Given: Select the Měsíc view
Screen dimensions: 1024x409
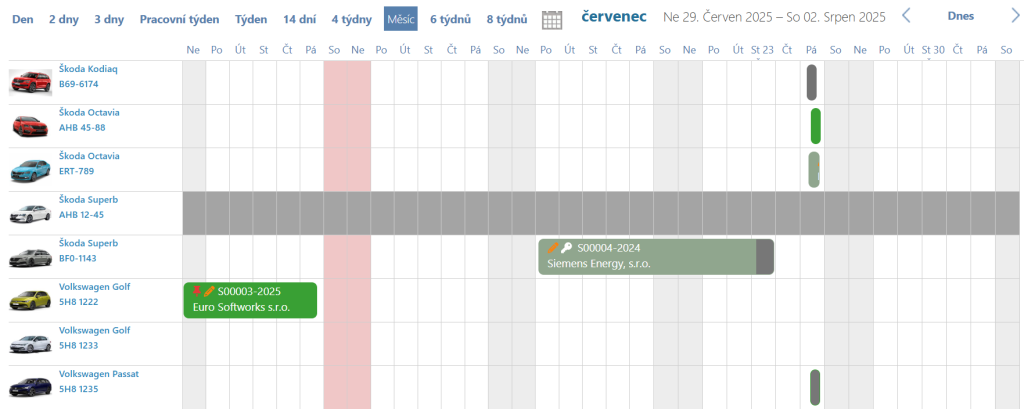Looking at the screenshot, I should [400, 19].
